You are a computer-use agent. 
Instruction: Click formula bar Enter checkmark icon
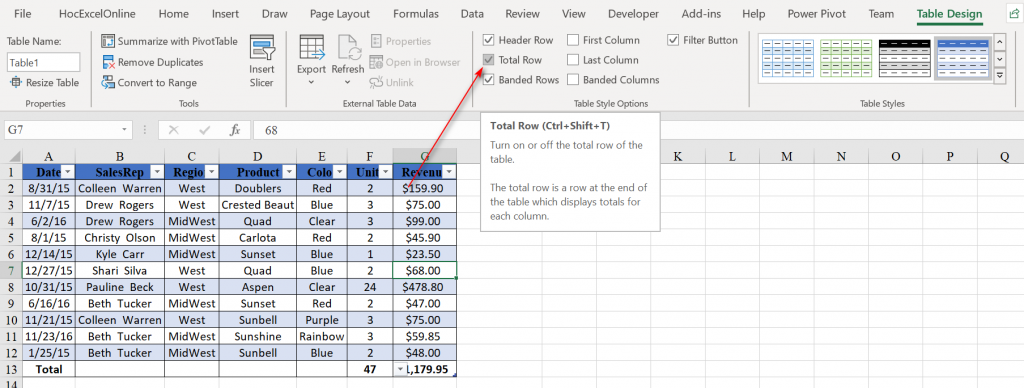tap(204, 130)
